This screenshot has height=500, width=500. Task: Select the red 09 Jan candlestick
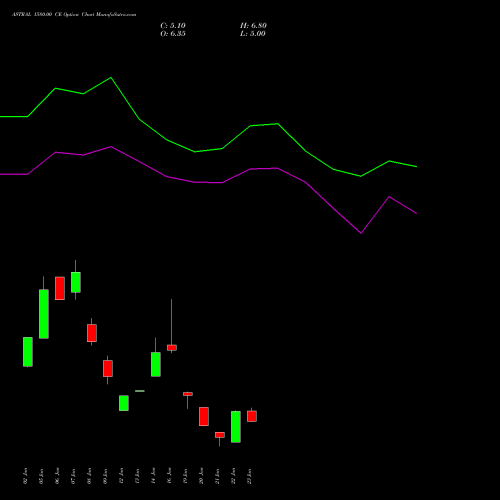click(x=108, y=369)
